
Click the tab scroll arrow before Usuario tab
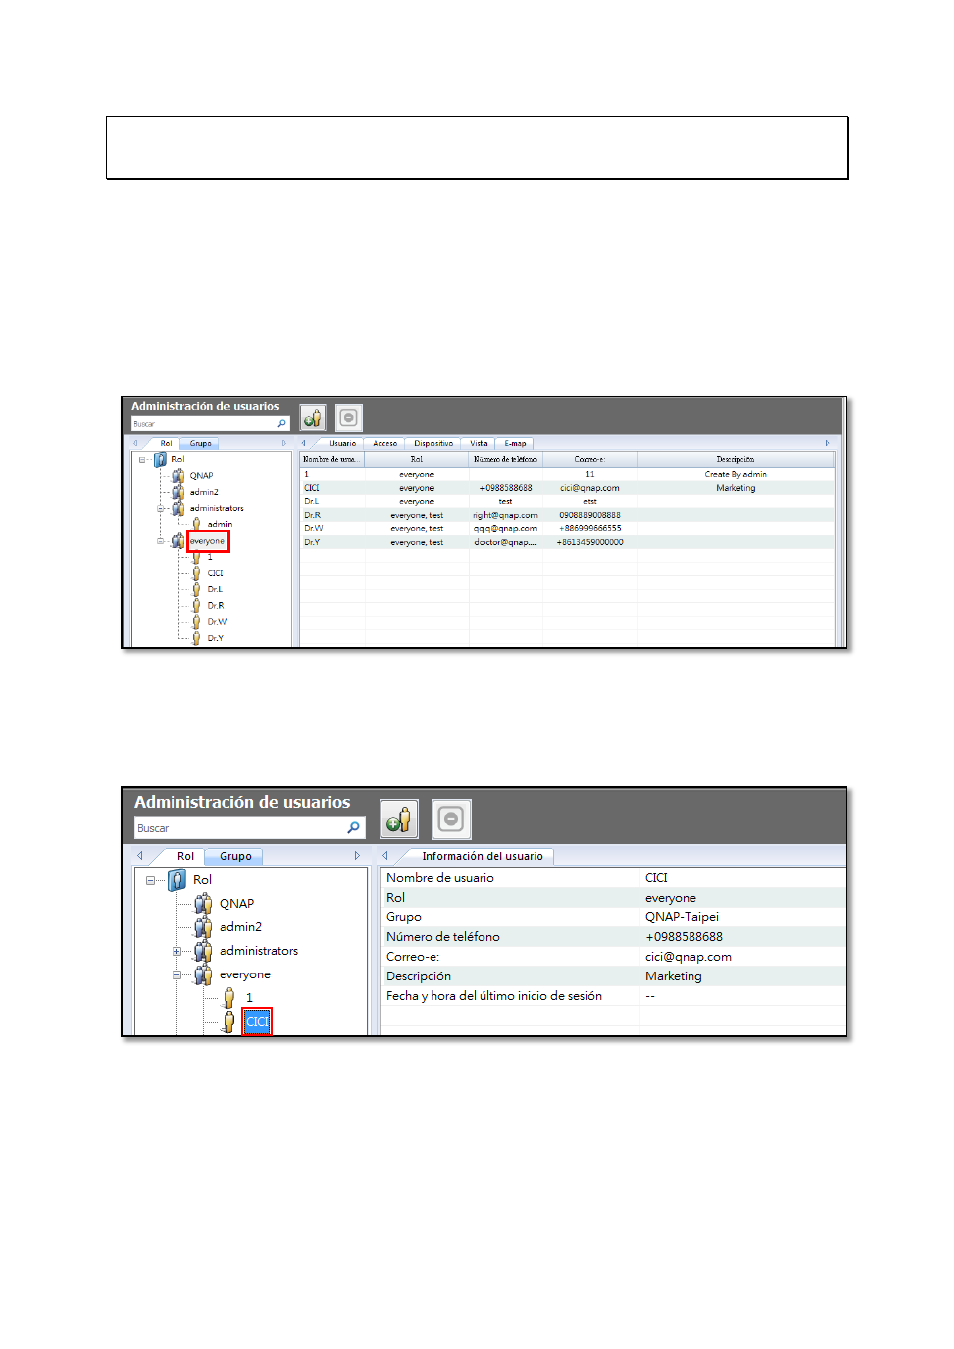(x=304, y=443)
